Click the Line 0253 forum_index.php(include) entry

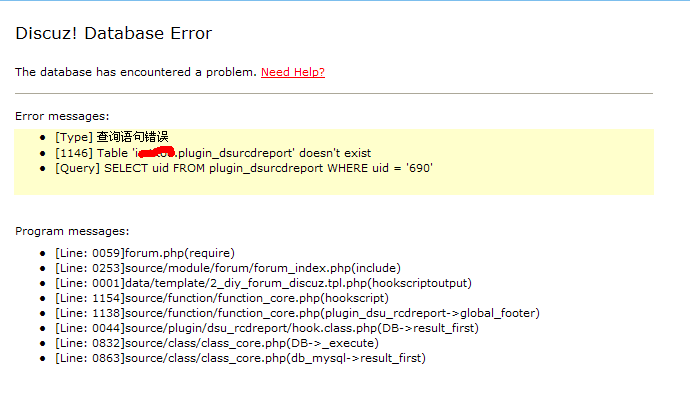[228, 268]
